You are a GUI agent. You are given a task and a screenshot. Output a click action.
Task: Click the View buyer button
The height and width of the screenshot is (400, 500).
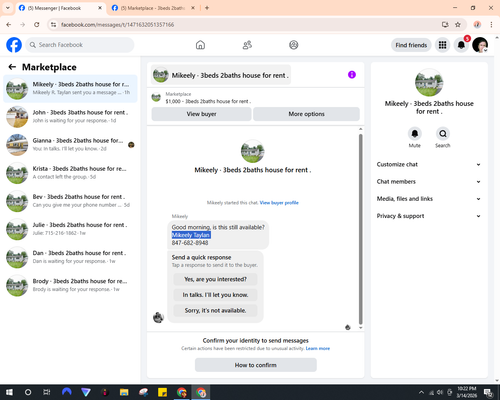point(201,114)
